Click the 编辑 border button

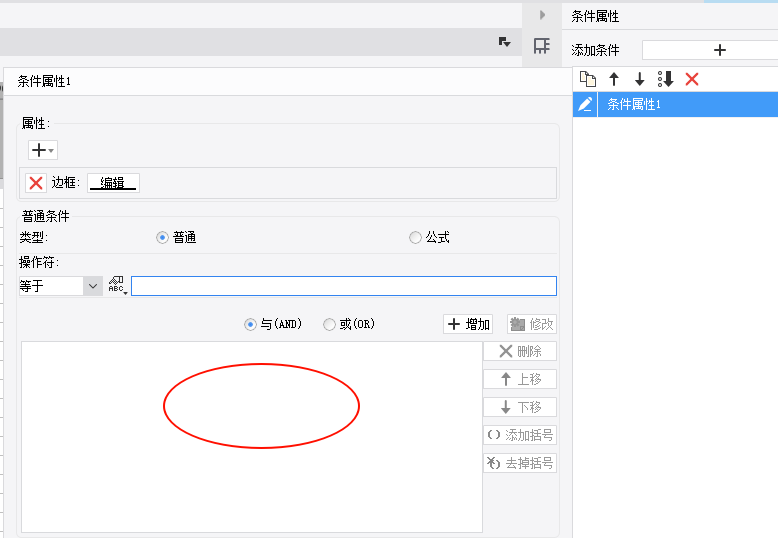point(113,183)
